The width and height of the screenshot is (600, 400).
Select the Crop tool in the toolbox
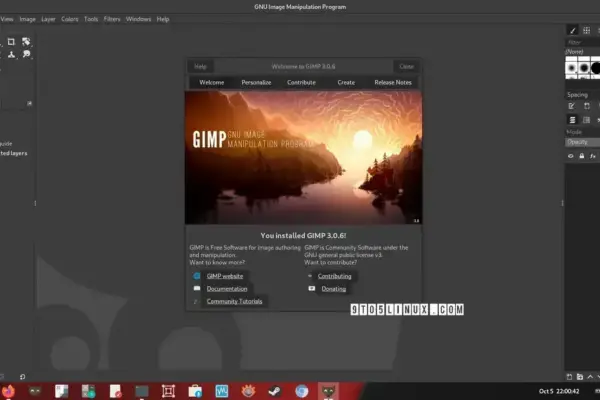click(11, 42)
